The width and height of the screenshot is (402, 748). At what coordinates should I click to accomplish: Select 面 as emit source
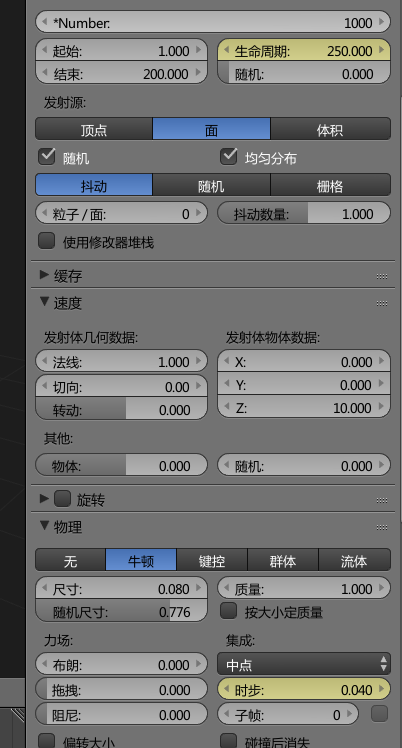click(211, 129)
